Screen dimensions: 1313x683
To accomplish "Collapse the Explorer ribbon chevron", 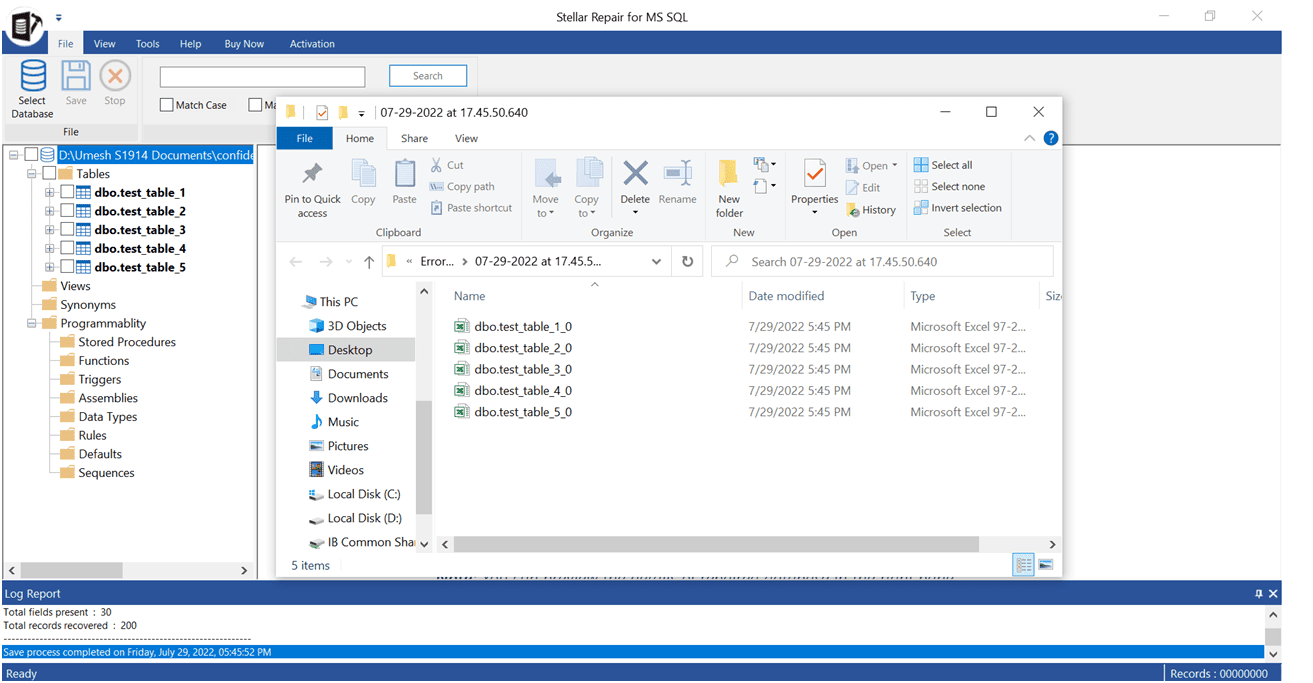I will pos(1030,138).
